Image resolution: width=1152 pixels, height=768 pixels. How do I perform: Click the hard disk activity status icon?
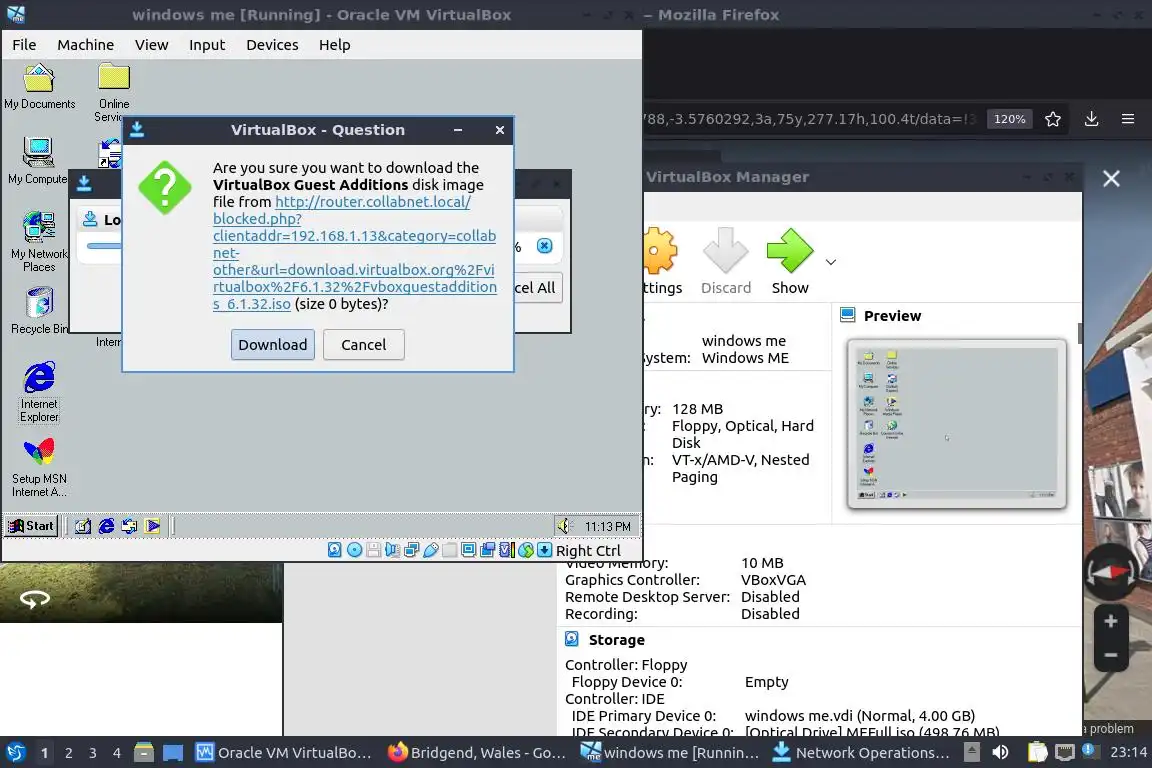click(334, 550)
